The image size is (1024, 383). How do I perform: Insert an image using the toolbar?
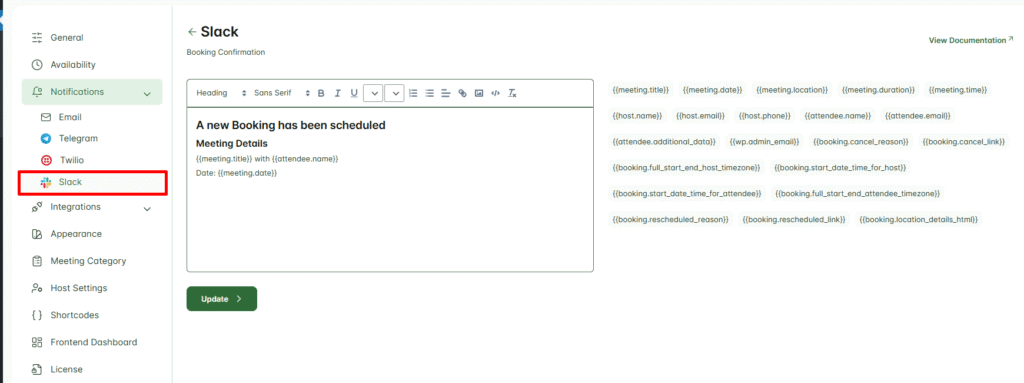coord(479,93)
